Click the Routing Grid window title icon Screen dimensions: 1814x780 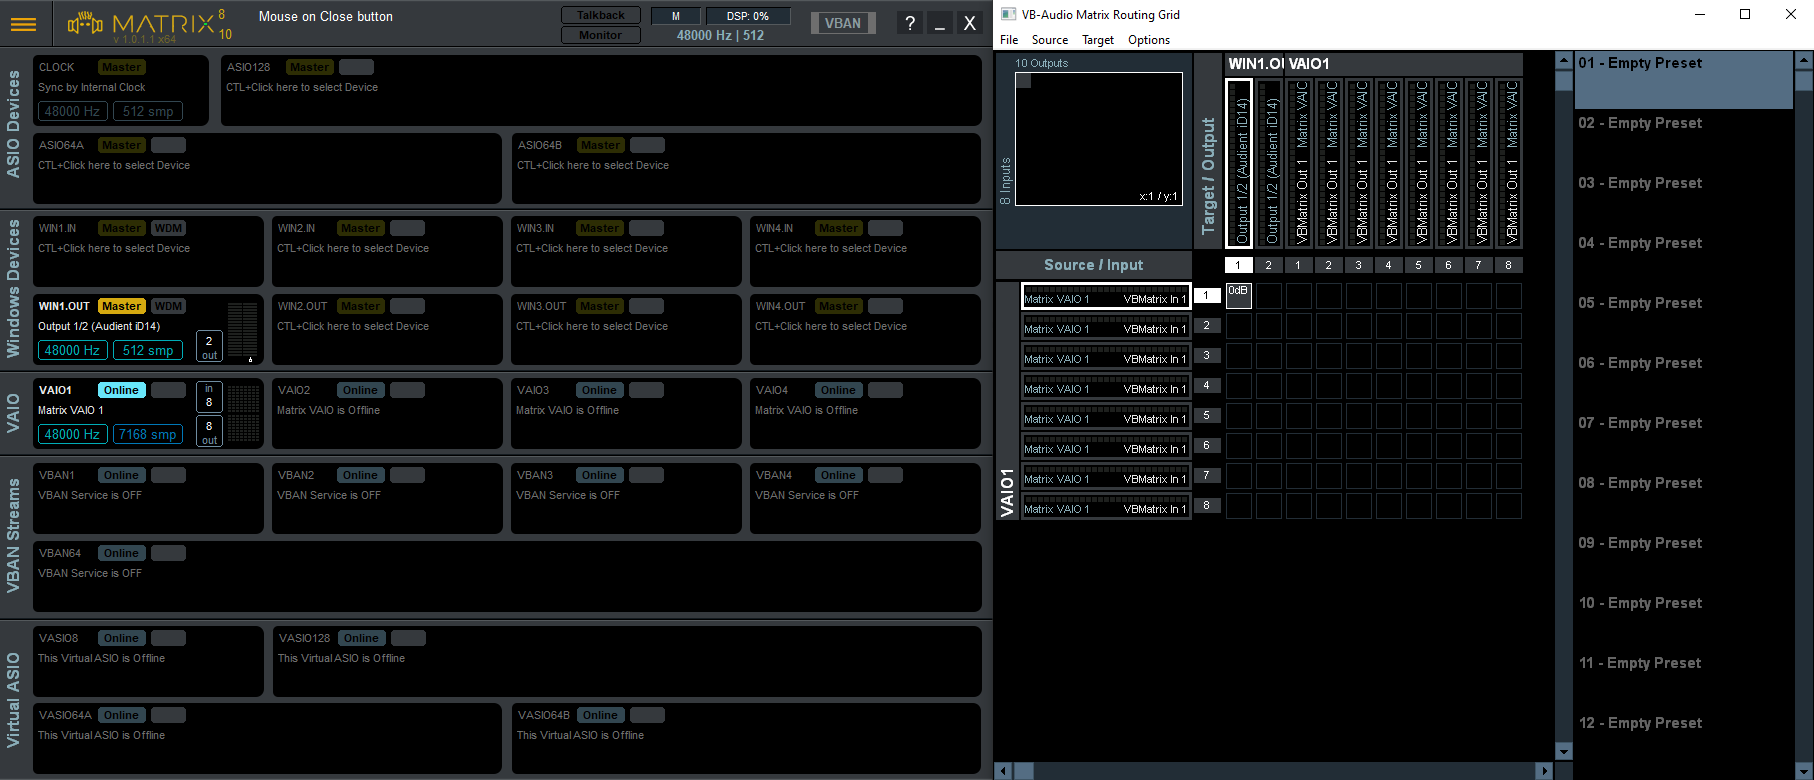[x=1008, y=14]
